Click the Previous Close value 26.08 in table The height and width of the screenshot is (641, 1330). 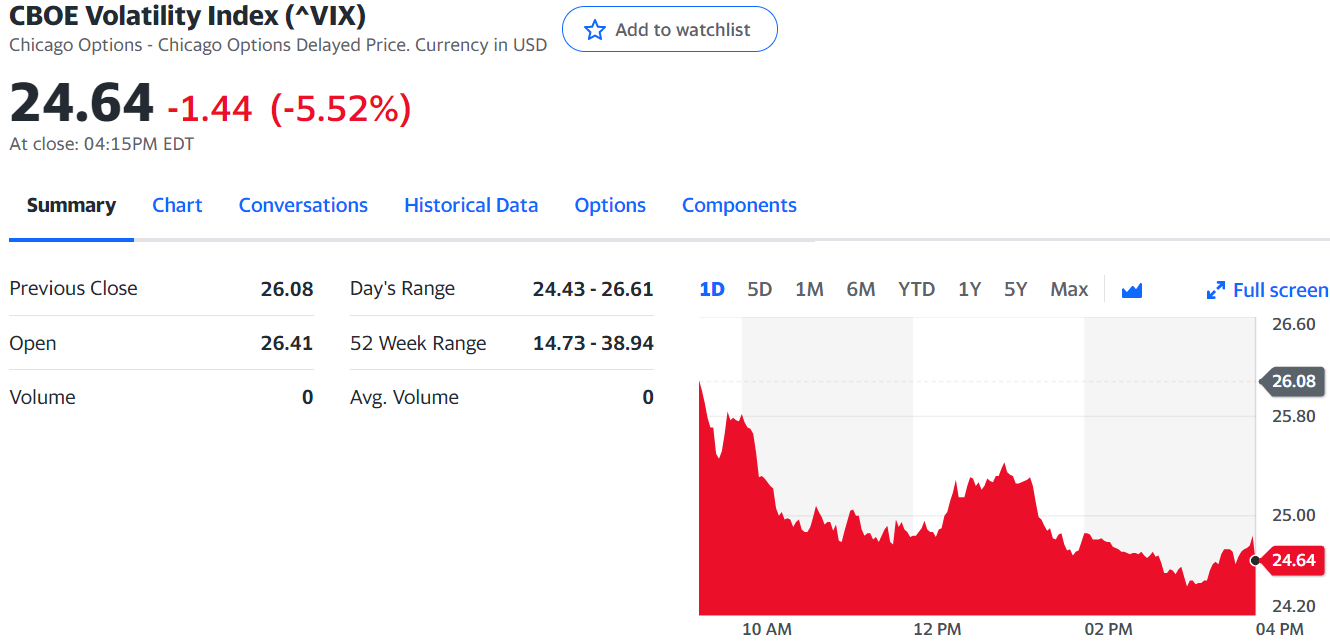coord(287,289)
